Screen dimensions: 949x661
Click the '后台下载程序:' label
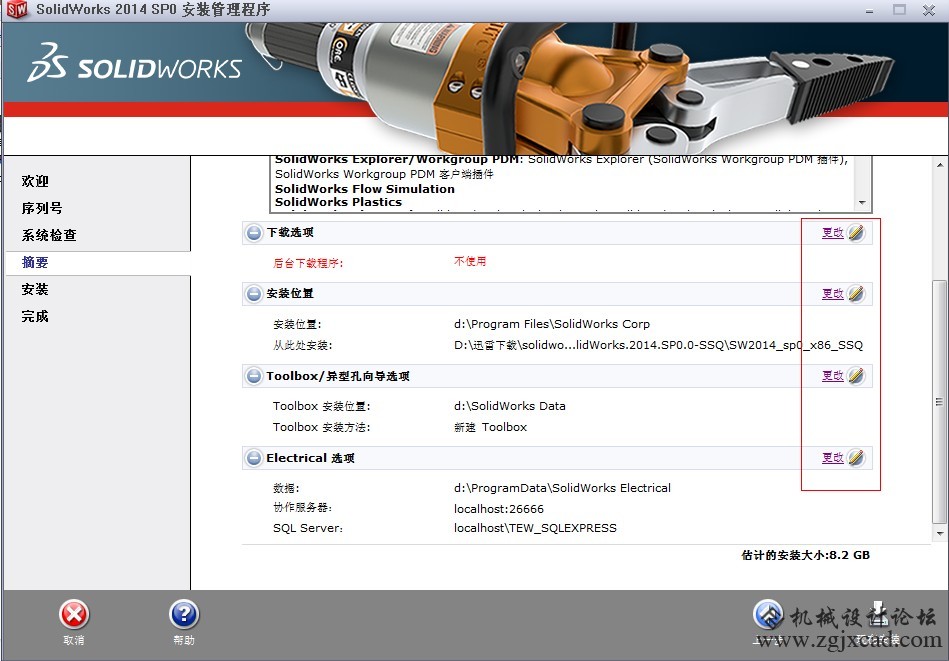coord(308,263)
